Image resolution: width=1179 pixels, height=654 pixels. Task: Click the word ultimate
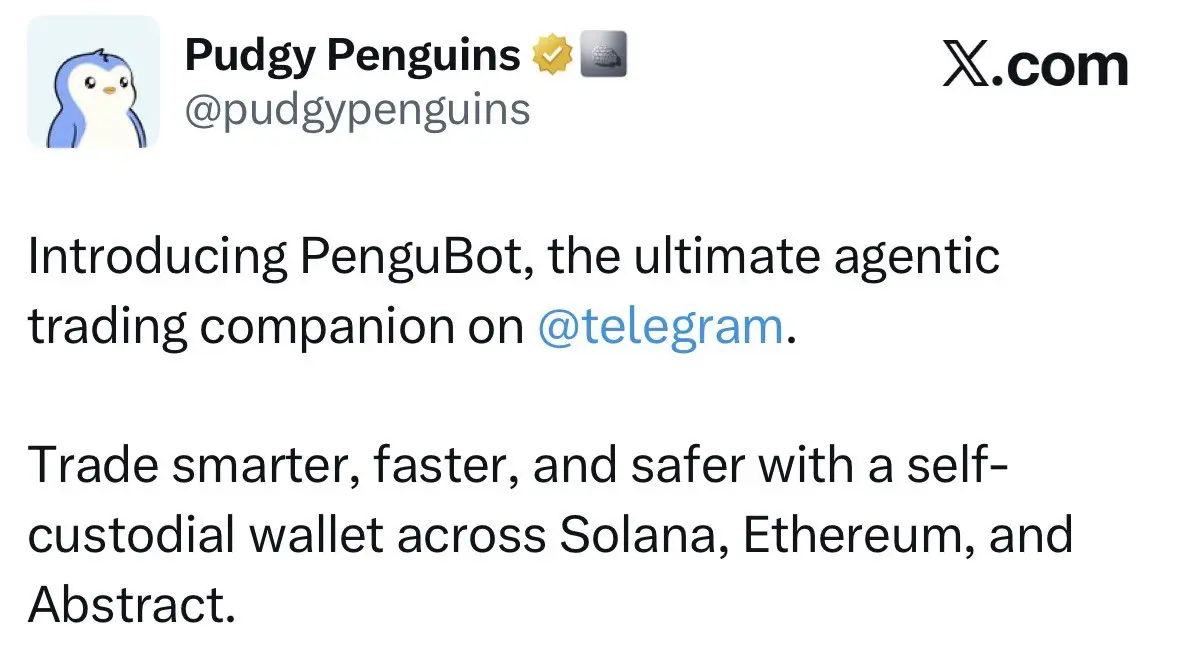coord(726,256)
